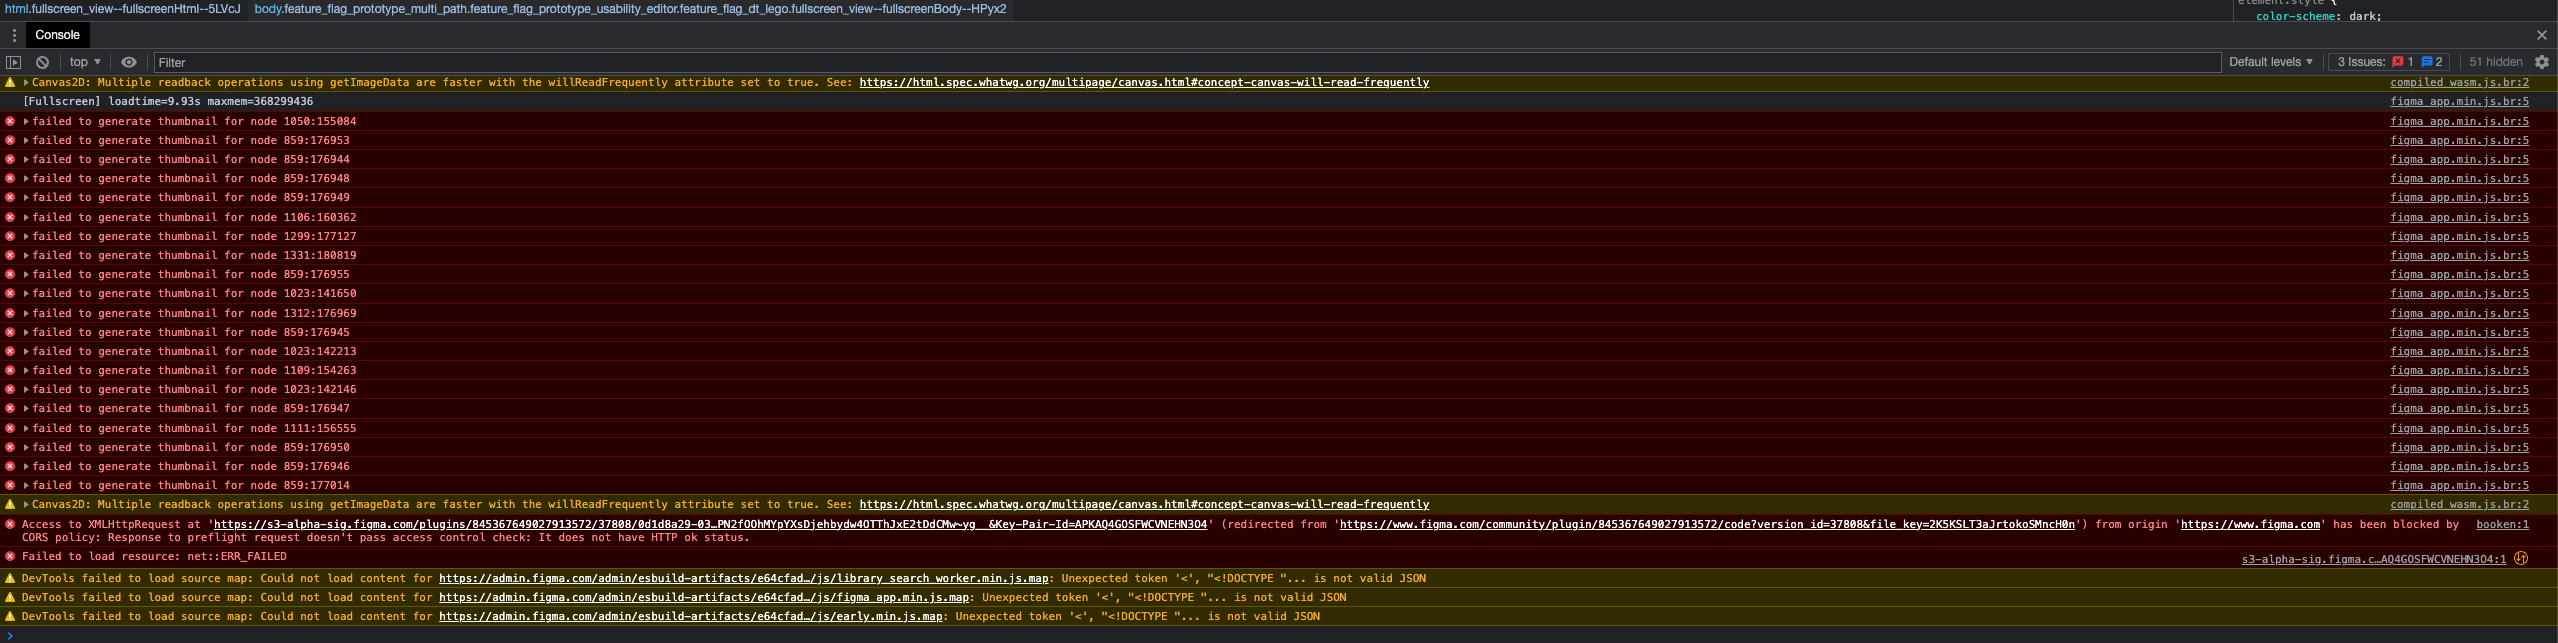Click the 51 hidden label
Image resolution: width=2558 pixels, height=643 pixels.
(2496, 62)
